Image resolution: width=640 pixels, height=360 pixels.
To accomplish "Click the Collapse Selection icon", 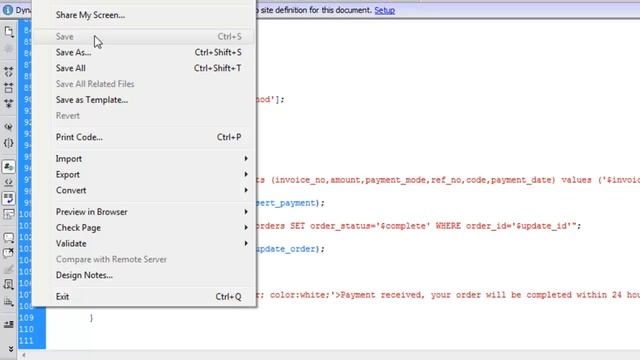I will 9,87.
